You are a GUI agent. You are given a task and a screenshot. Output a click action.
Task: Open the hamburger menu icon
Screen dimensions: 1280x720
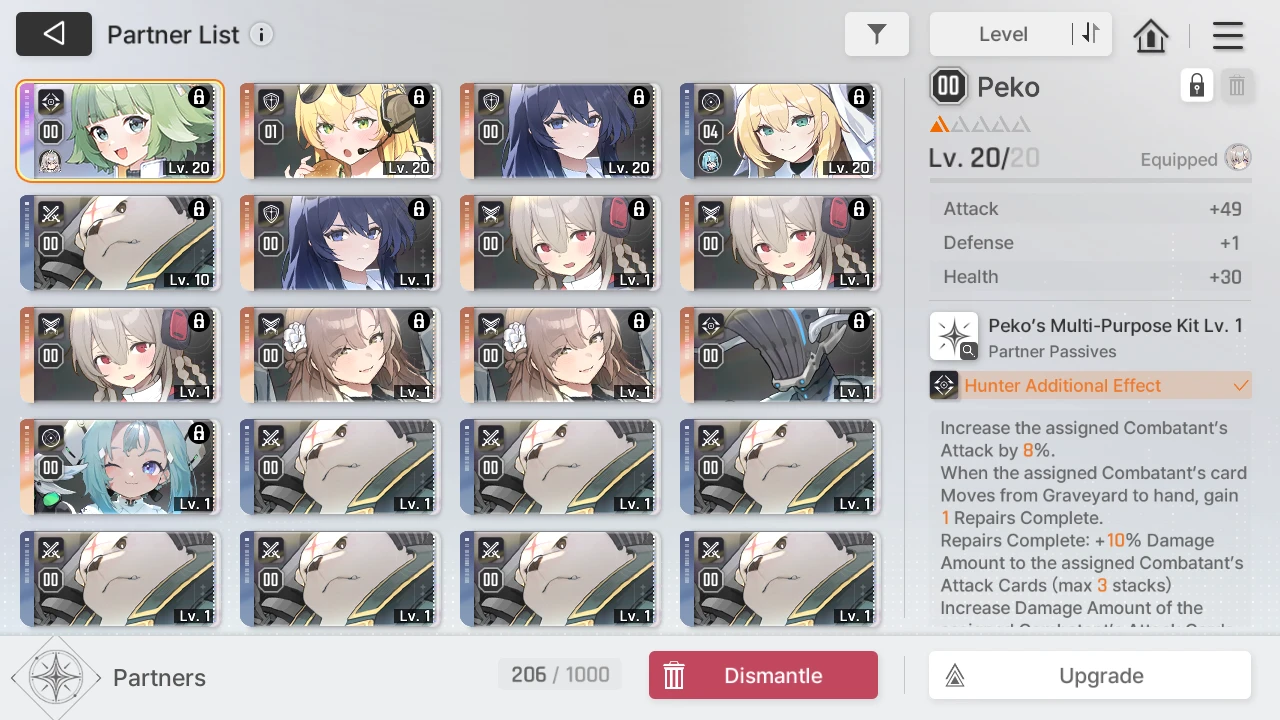1228,35
